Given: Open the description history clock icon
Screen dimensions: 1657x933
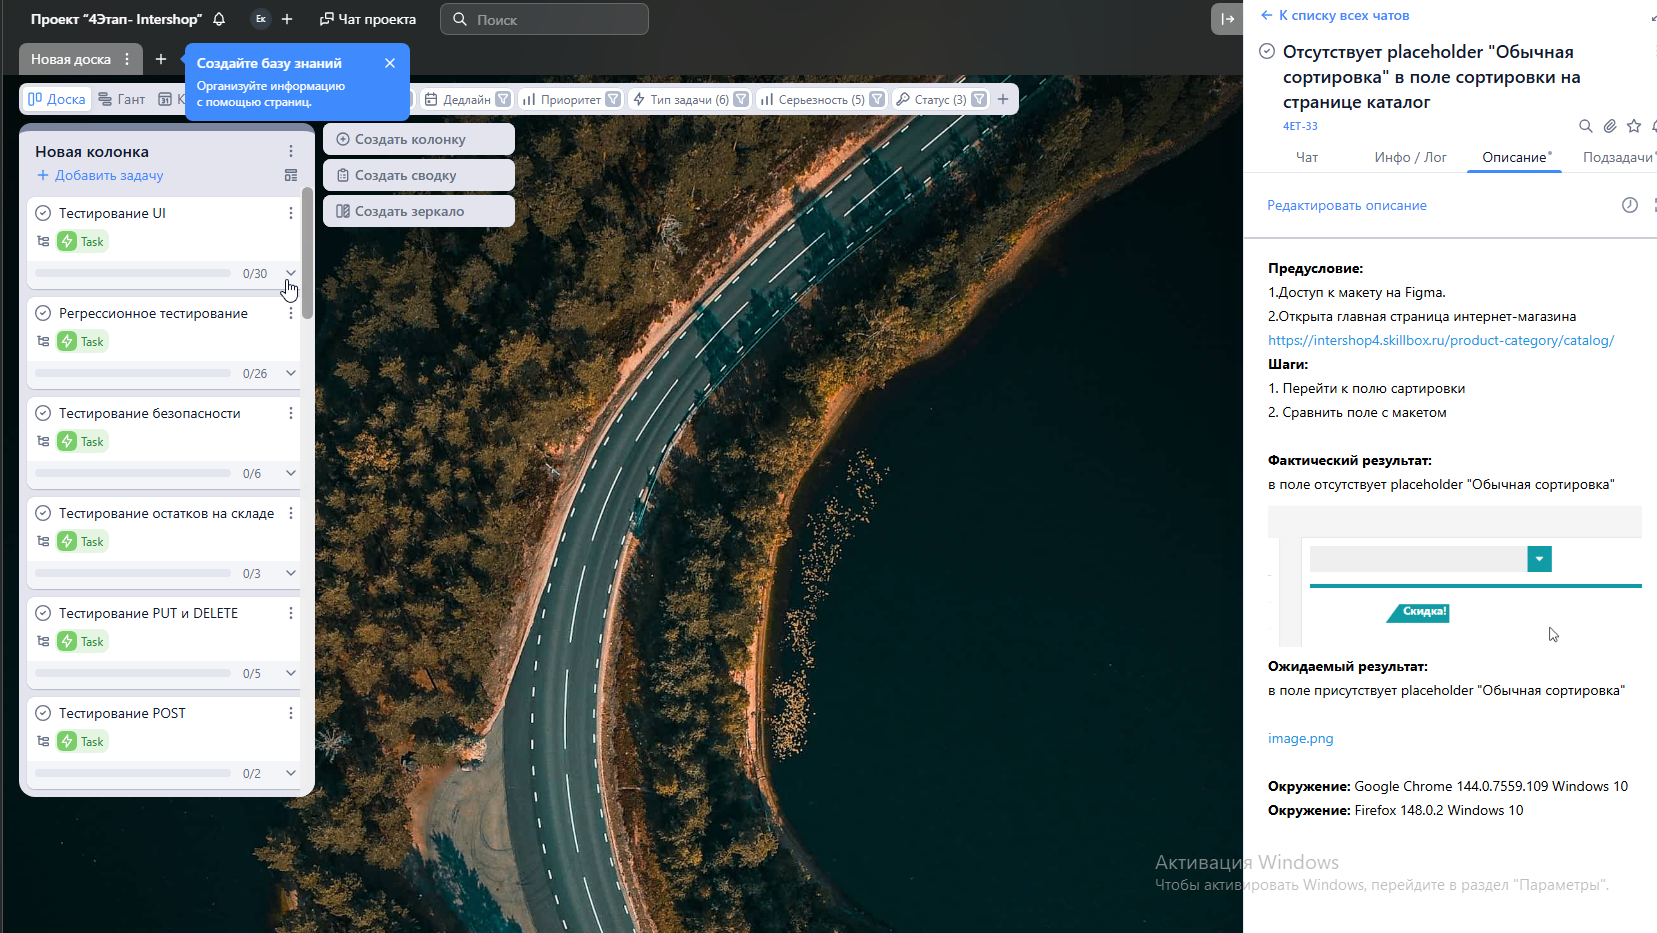Looking at the screenshot, I should pyautogui.click(x=1630, y=205).
